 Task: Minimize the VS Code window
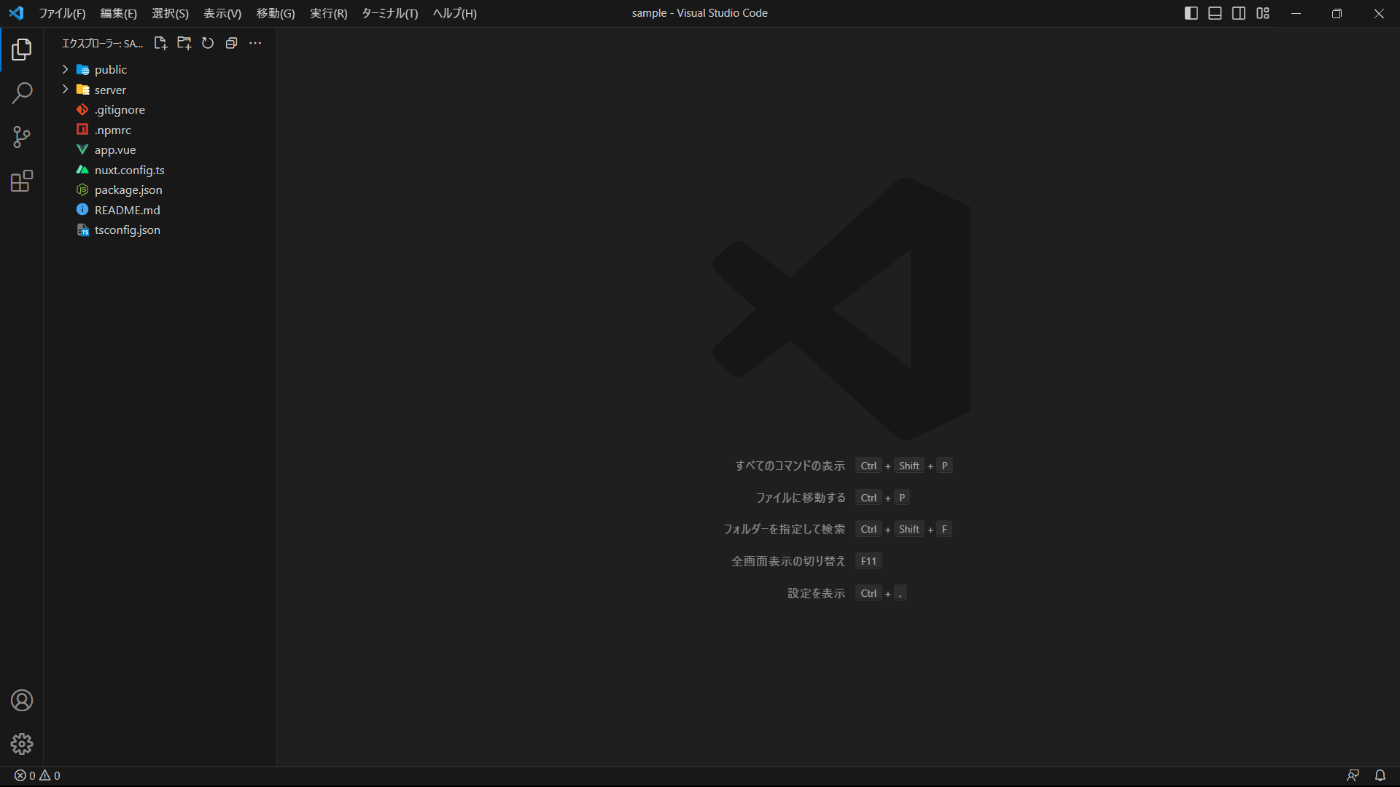click(x=1296, y=13)
